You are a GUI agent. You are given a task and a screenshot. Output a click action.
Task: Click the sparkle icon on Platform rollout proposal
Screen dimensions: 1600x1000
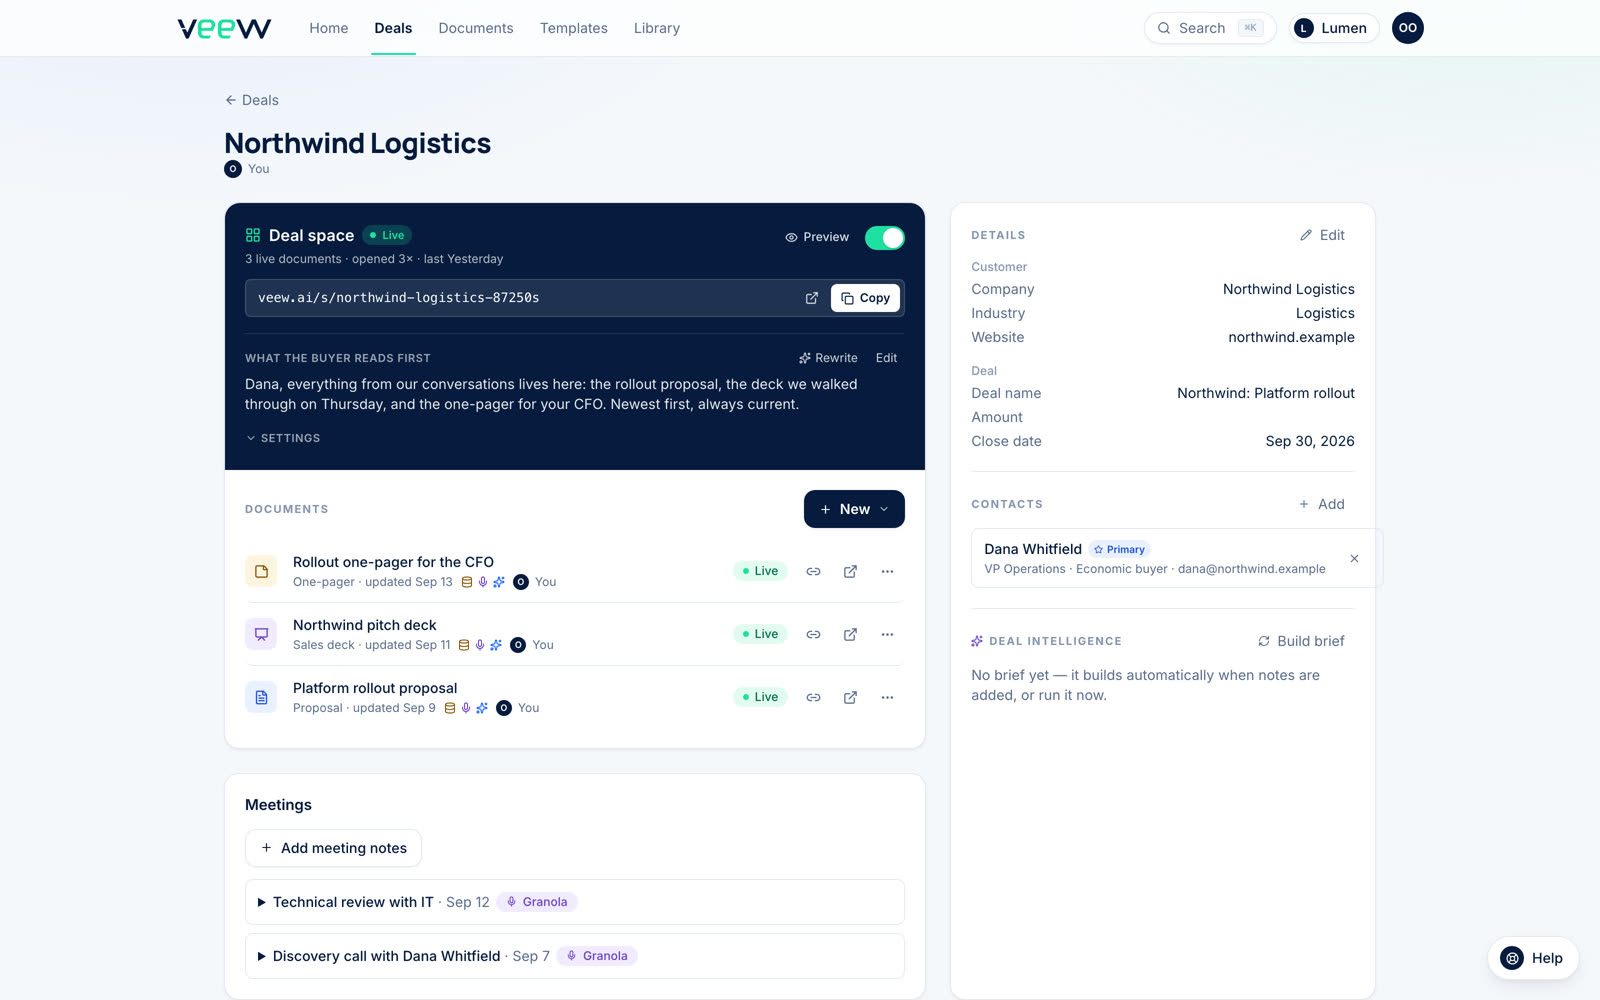point(482,708)
